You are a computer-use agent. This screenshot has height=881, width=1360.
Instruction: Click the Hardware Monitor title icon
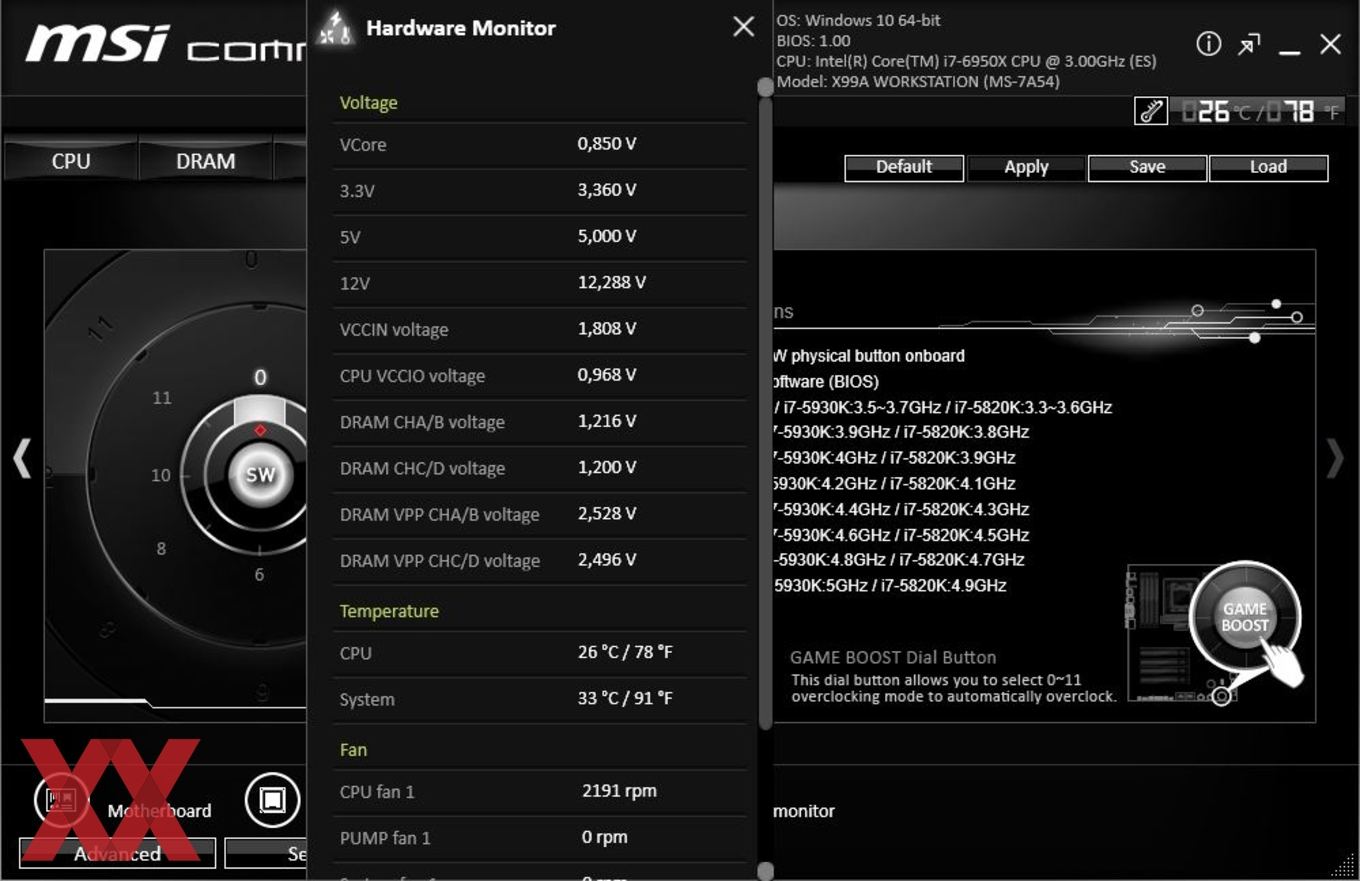[x=336, y=28]
